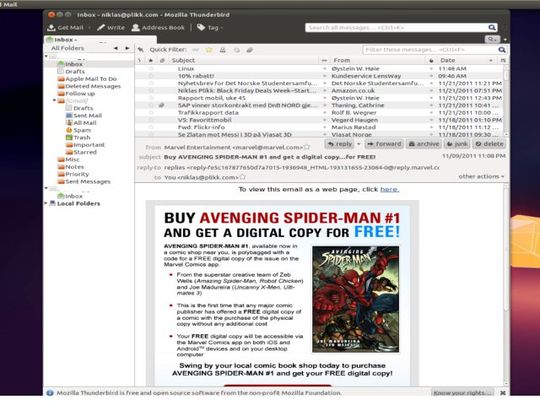This screenshot has width=540, height=405.
Task: Open the reply dropdown arrow
Action: coord(359,144)
